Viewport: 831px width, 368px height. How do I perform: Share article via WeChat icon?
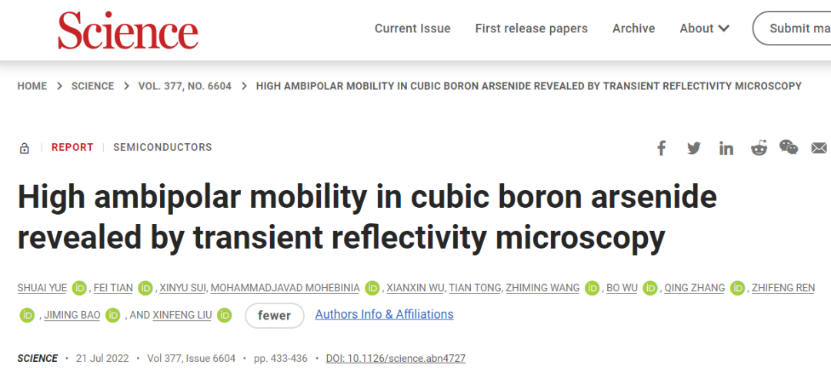[789, 147]
